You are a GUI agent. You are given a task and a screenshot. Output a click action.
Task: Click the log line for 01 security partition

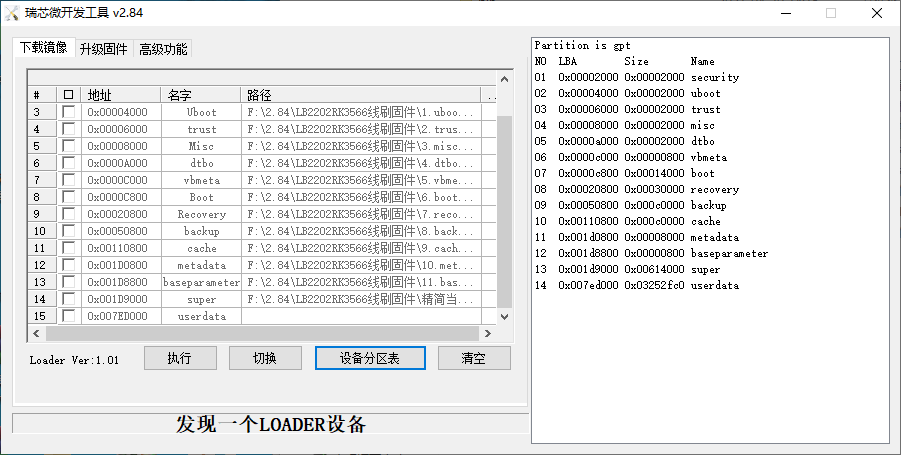point(637,77)
